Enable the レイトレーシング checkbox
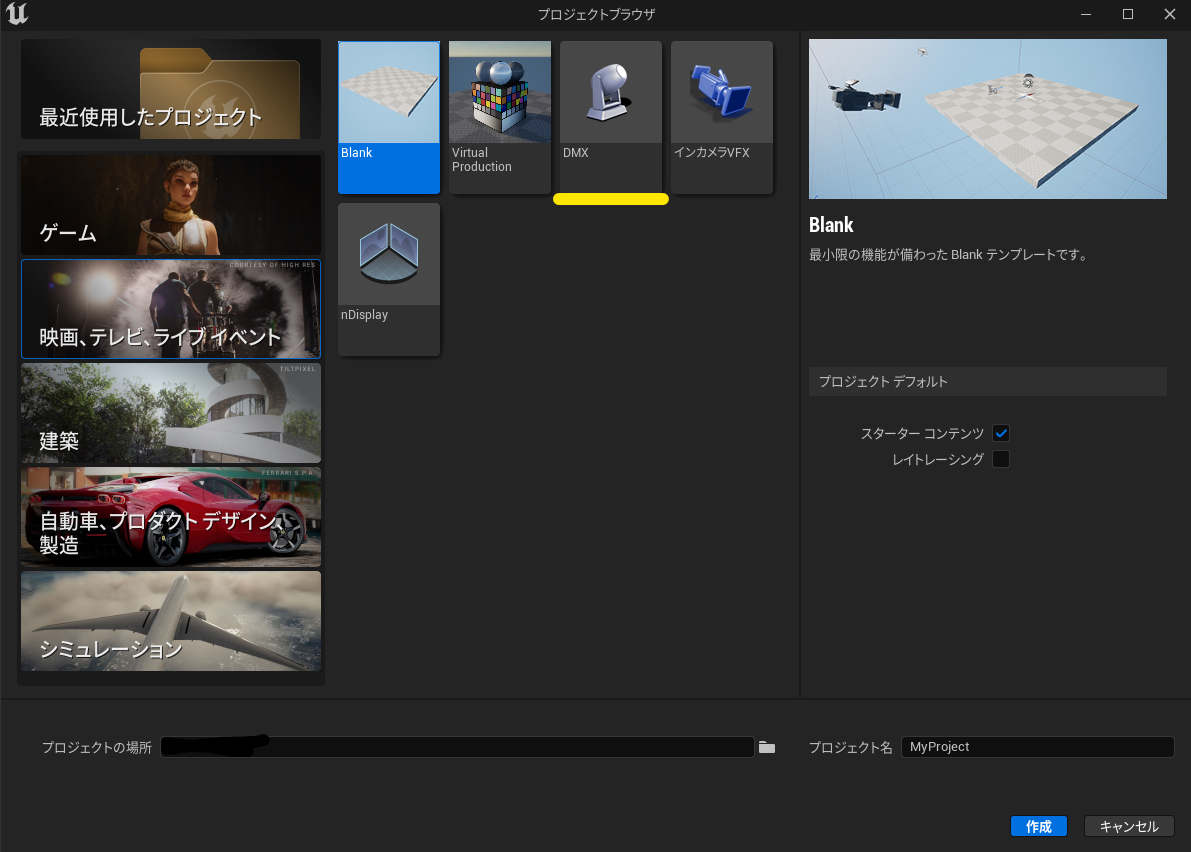The width and height of the screenshot is (1191, 852). 1001,459
